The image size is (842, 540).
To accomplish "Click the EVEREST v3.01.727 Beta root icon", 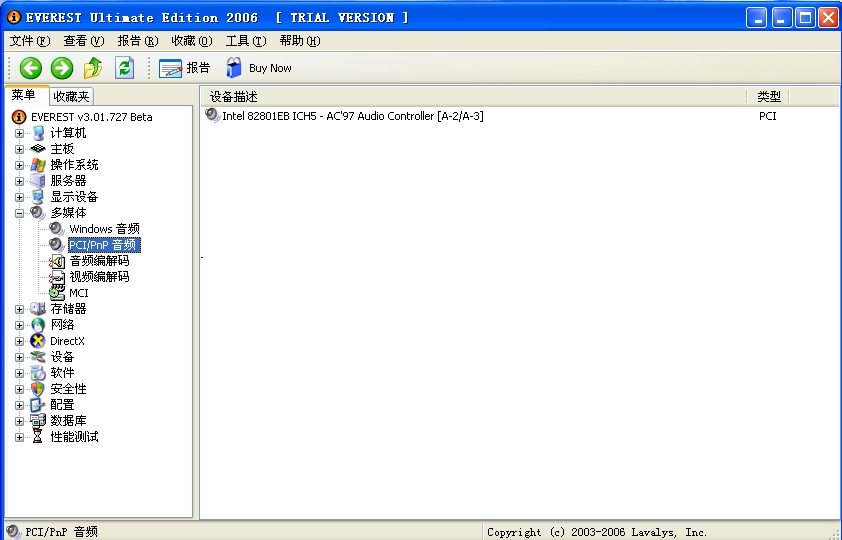I will click(19, 116).
